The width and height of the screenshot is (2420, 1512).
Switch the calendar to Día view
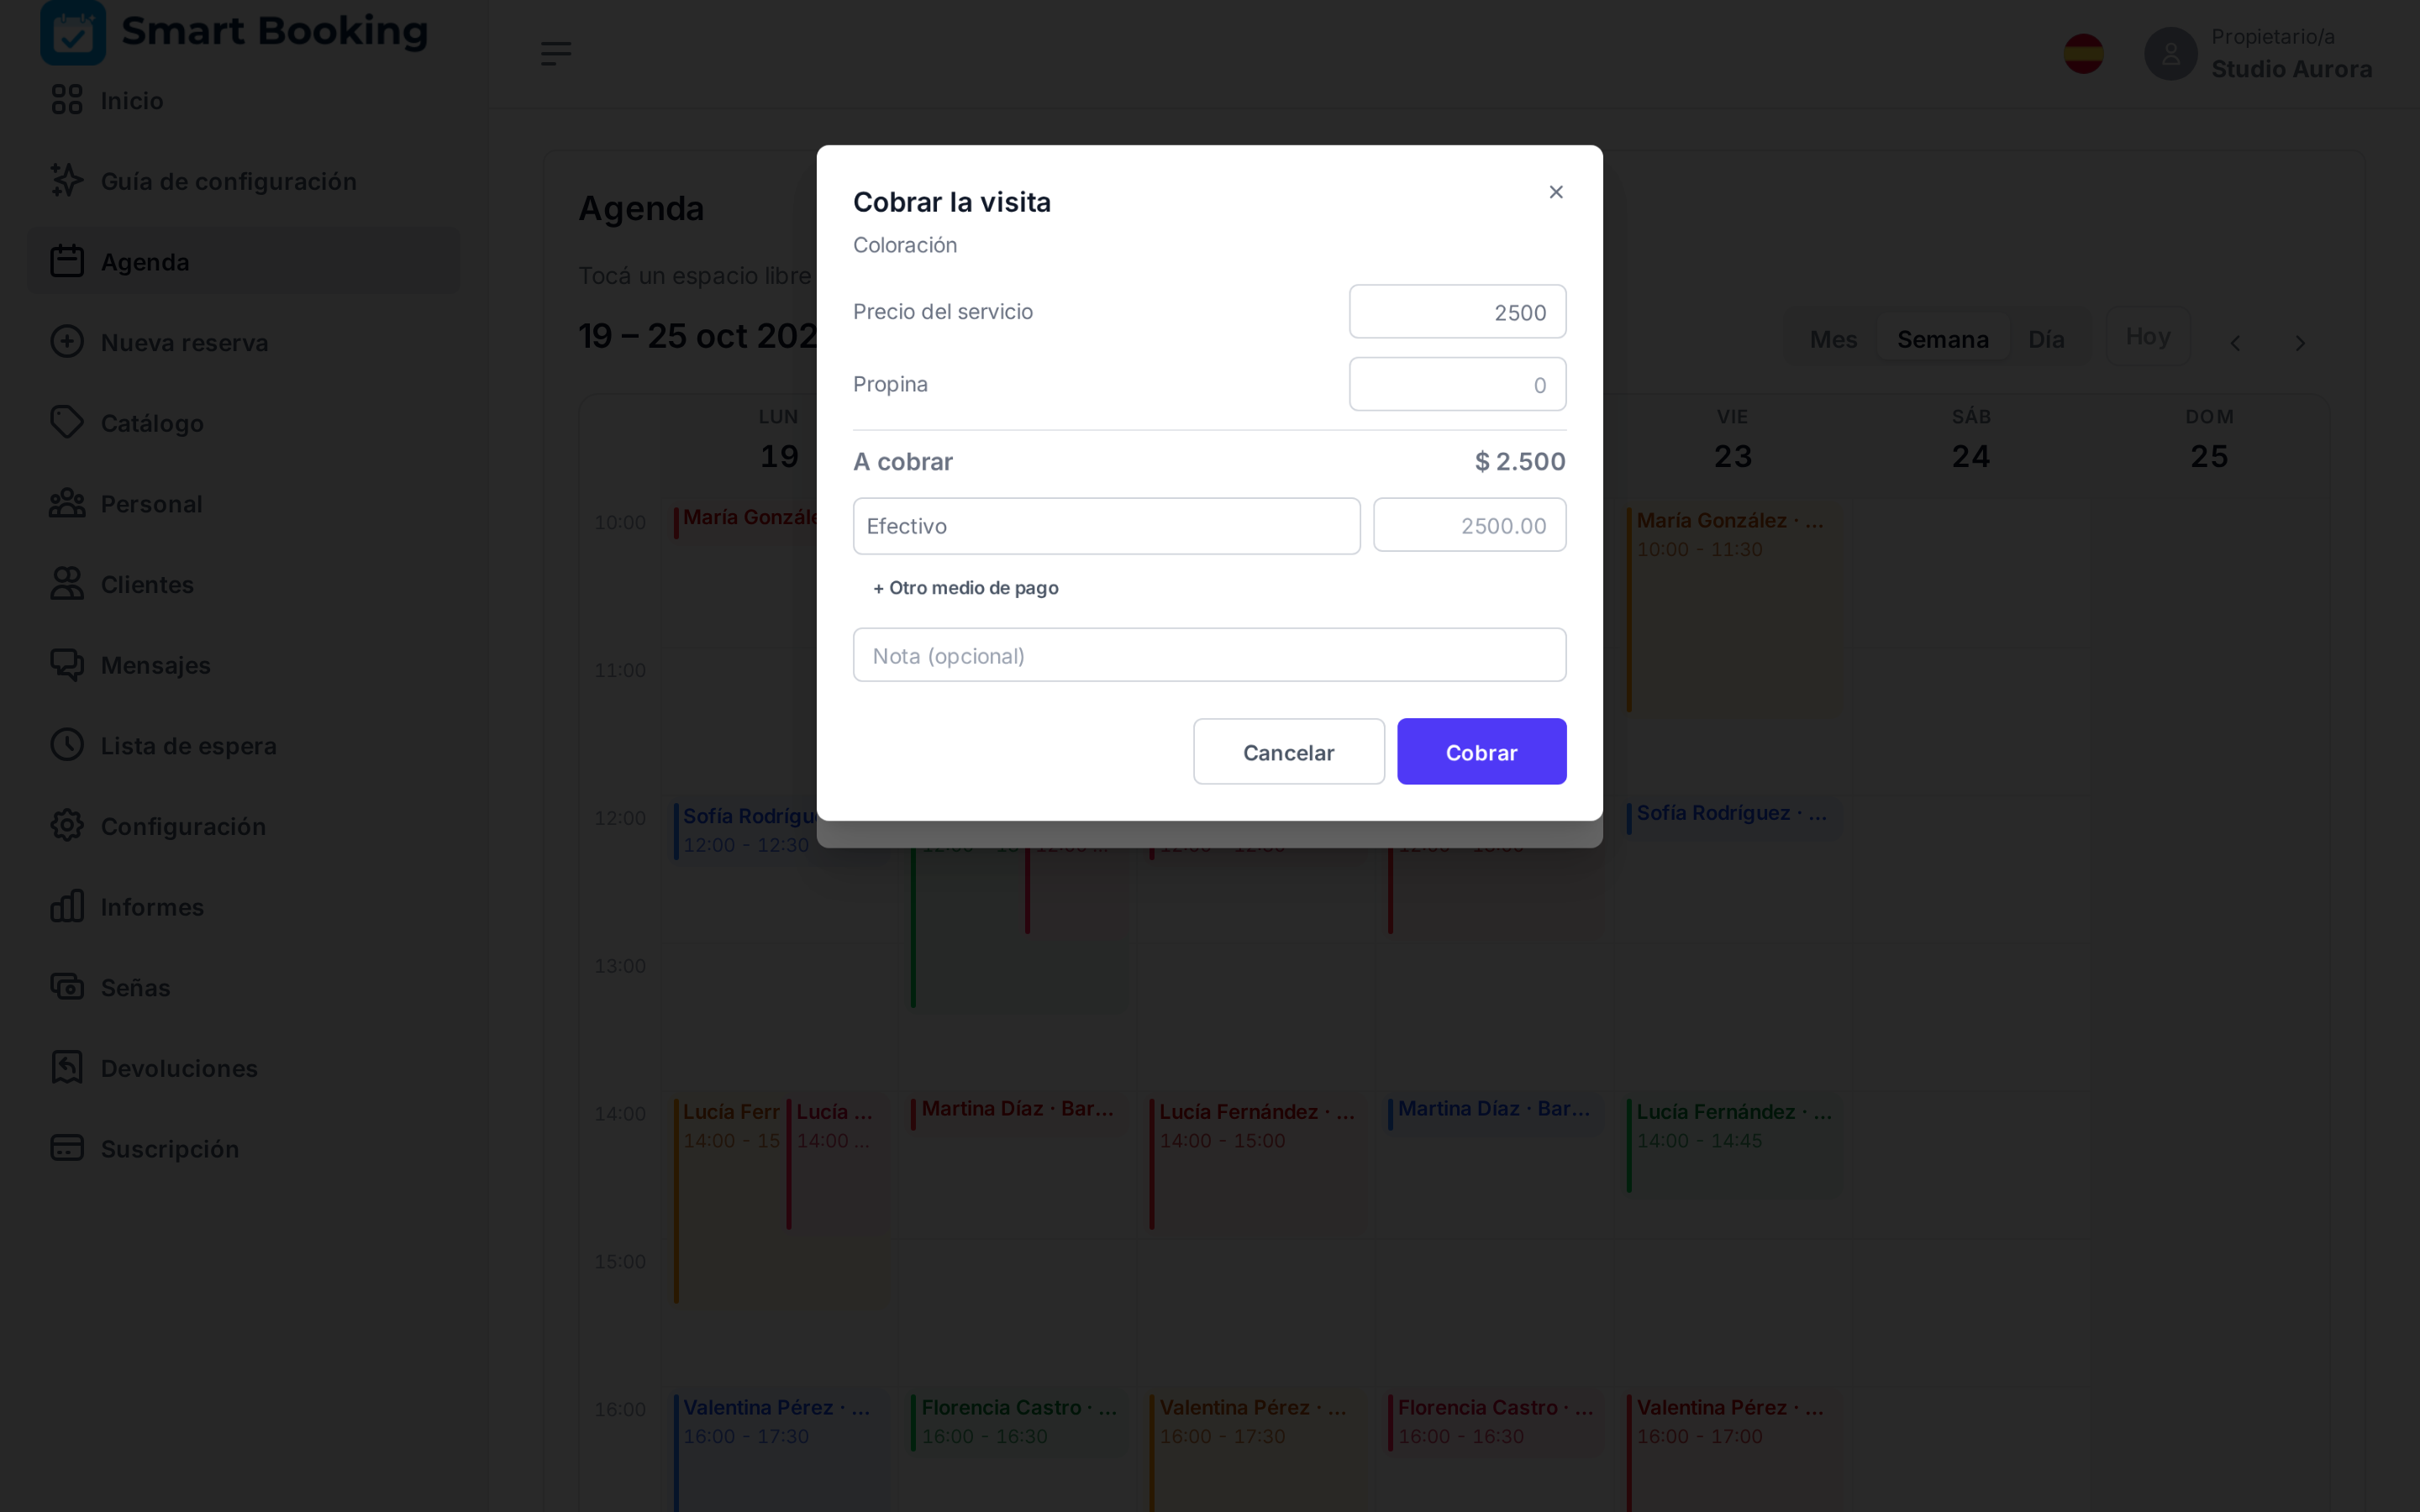2046,340
